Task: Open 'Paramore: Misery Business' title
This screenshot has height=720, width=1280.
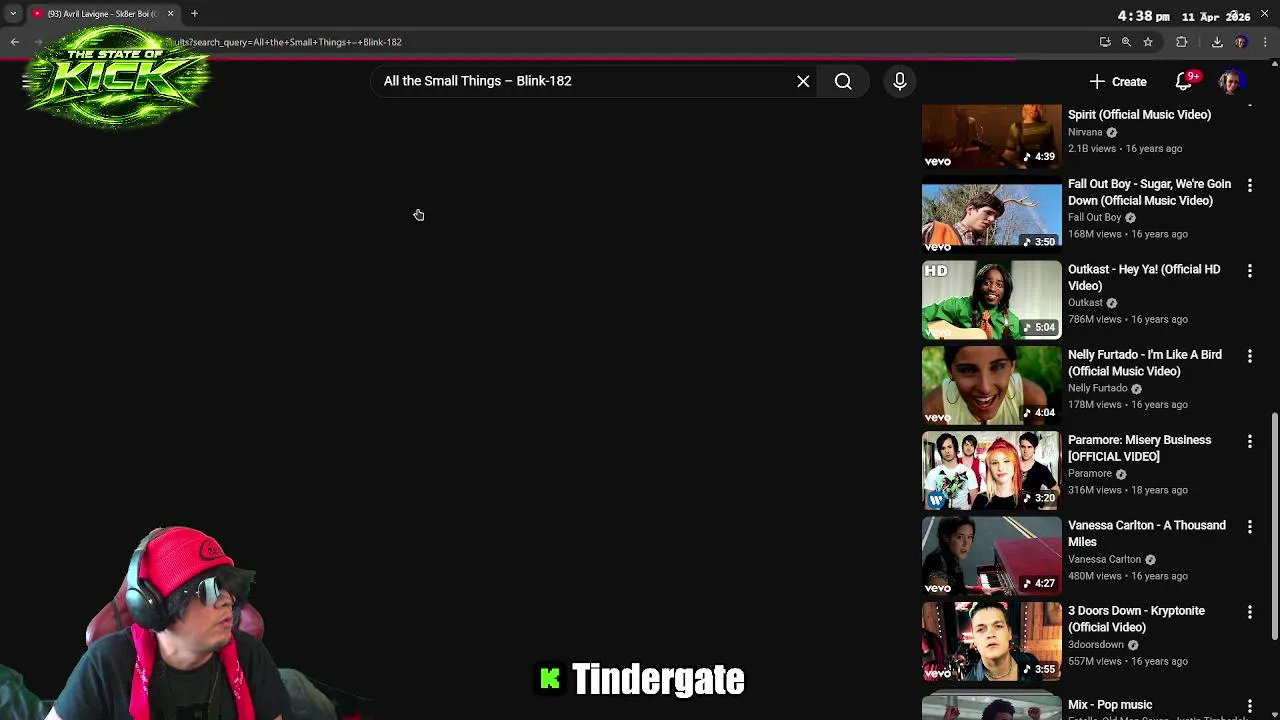Action: tap(1139, 448)
